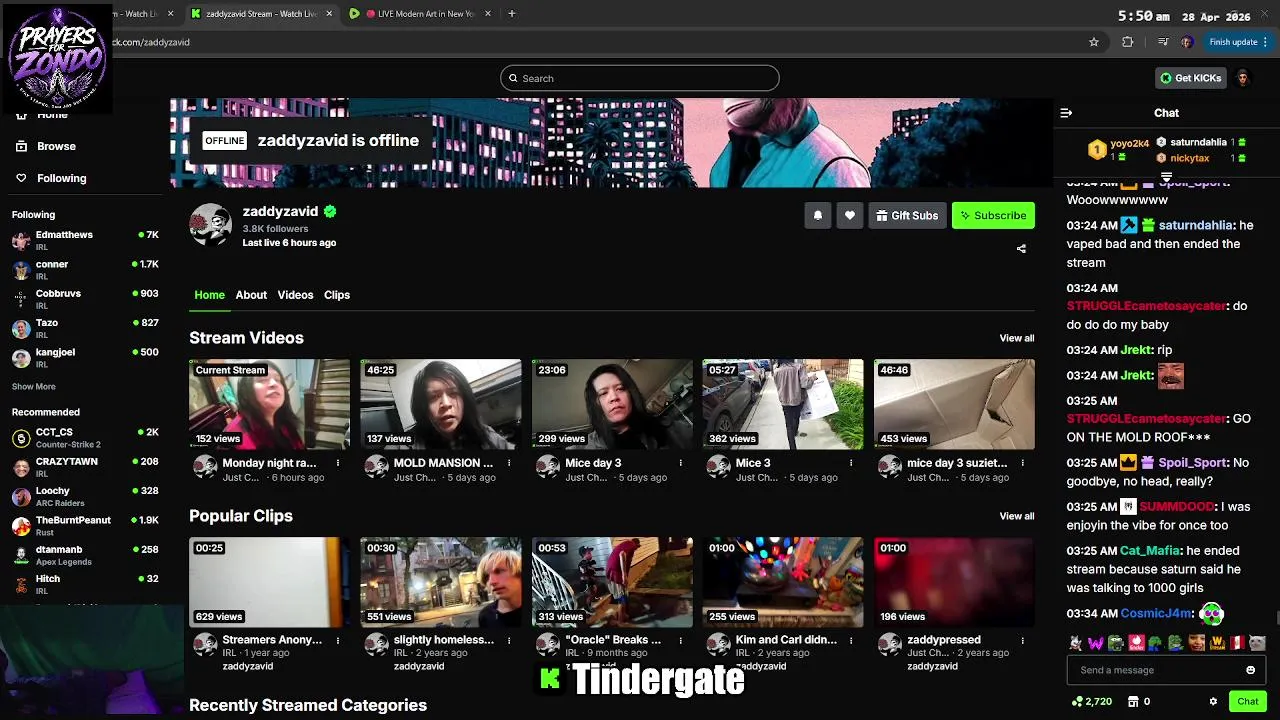
Task: Open chat settings gear icon
Action: point(1213,701)
